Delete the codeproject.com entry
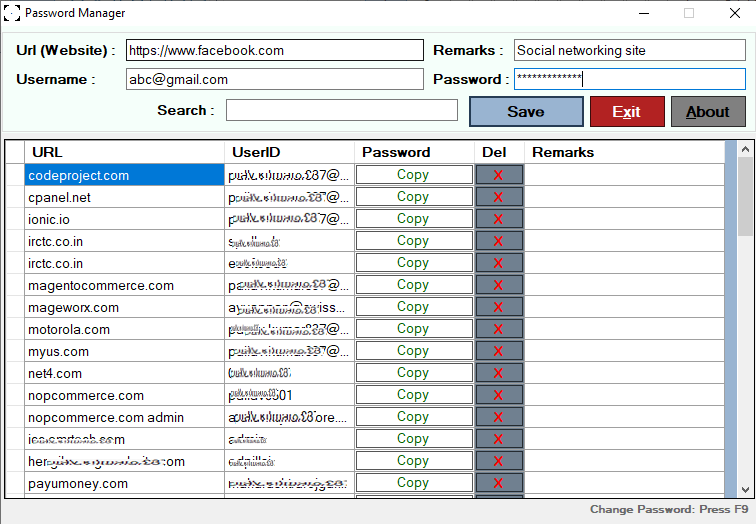The height and width of the screenshot is (524, 756). click(499, 175)
